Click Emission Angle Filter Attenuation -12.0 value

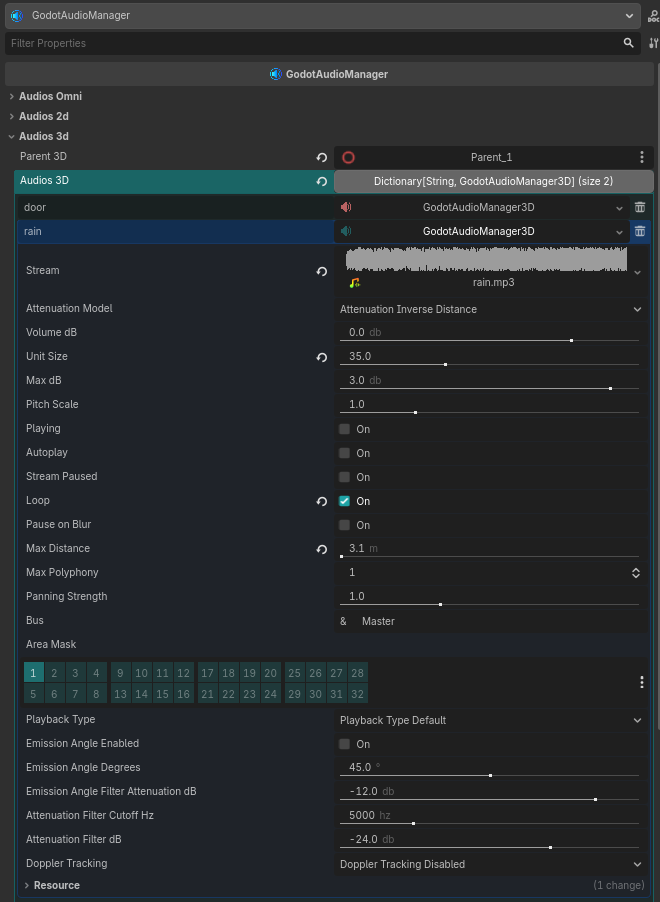click(364, 792)
